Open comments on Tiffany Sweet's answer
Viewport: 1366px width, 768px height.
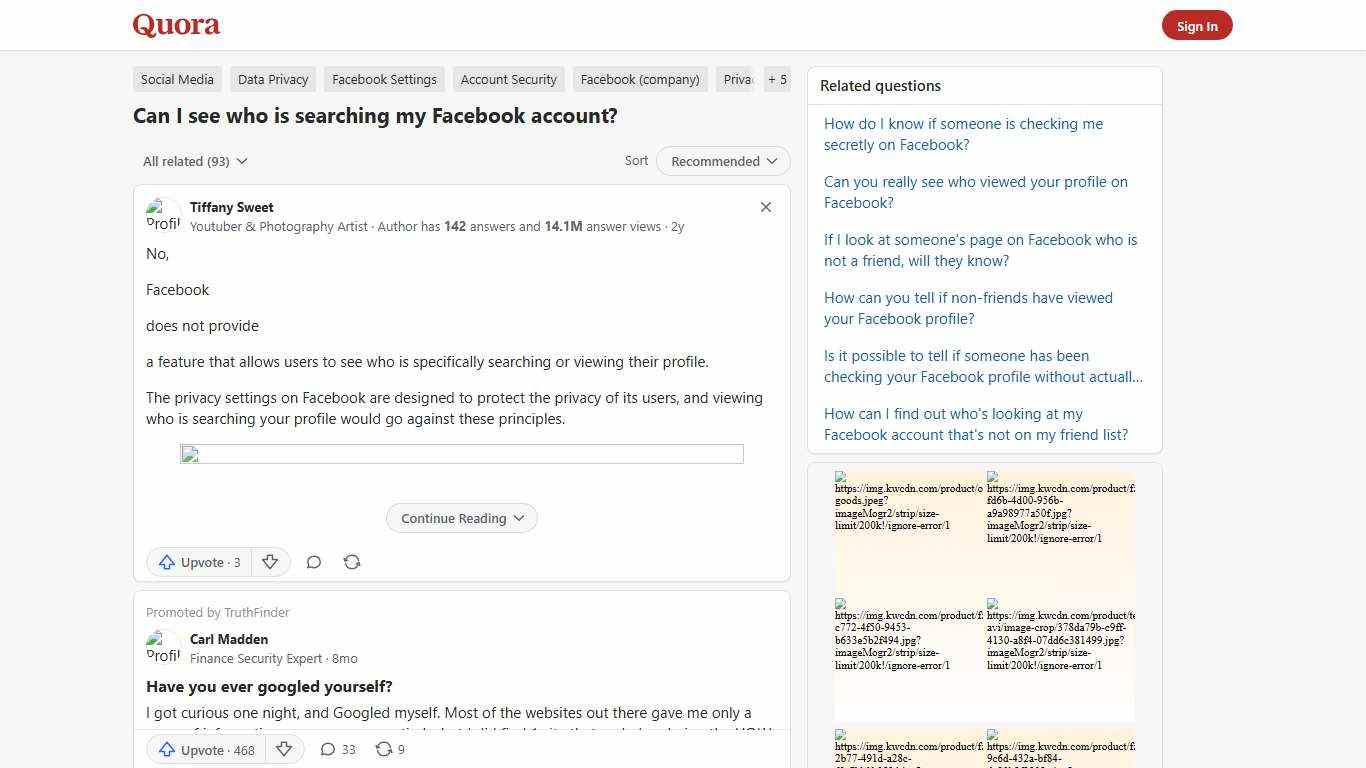pyautogui.click(x=313, y=562)
